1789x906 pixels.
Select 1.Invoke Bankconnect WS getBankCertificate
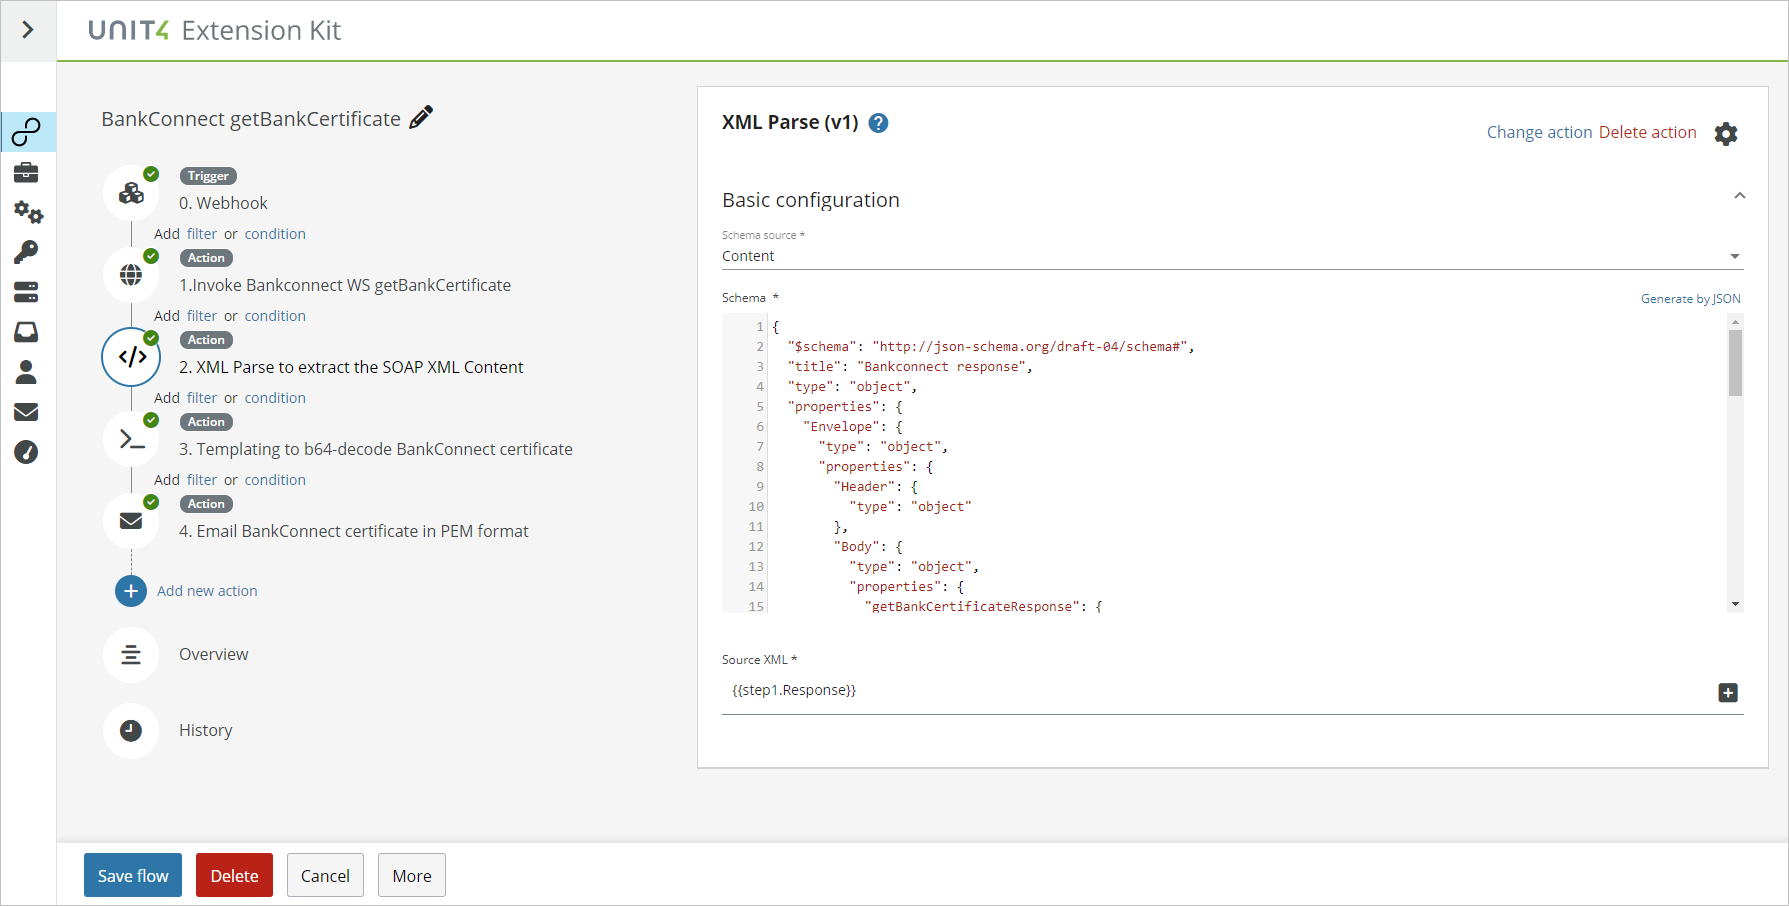pyautogui.click(x=345, y=285)
